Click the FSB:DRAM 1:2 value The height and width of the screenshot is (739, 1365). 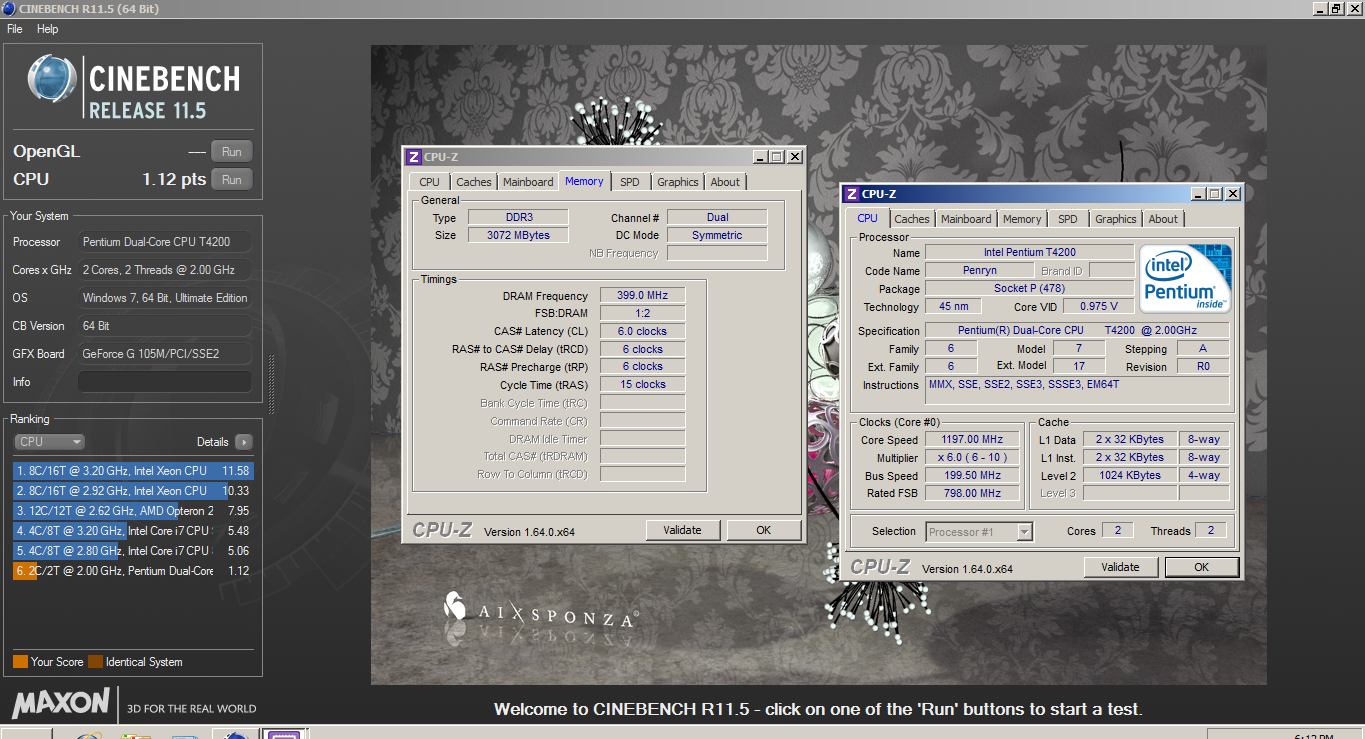click(x=642, y=313)
